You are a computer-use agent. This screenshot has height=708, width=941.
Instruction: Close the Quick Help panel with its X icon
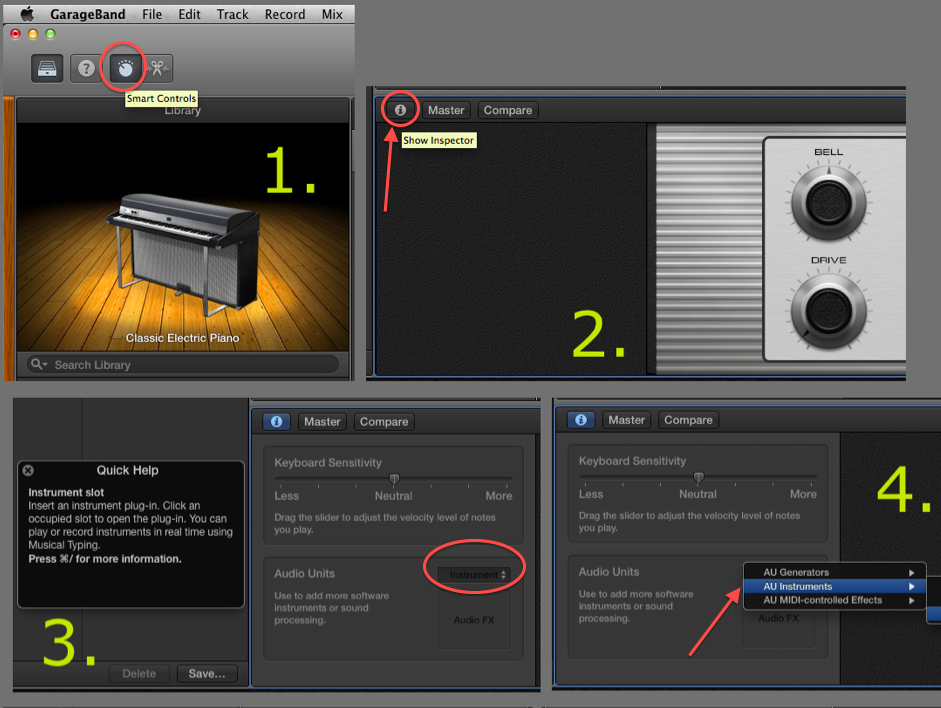(28, 470)
